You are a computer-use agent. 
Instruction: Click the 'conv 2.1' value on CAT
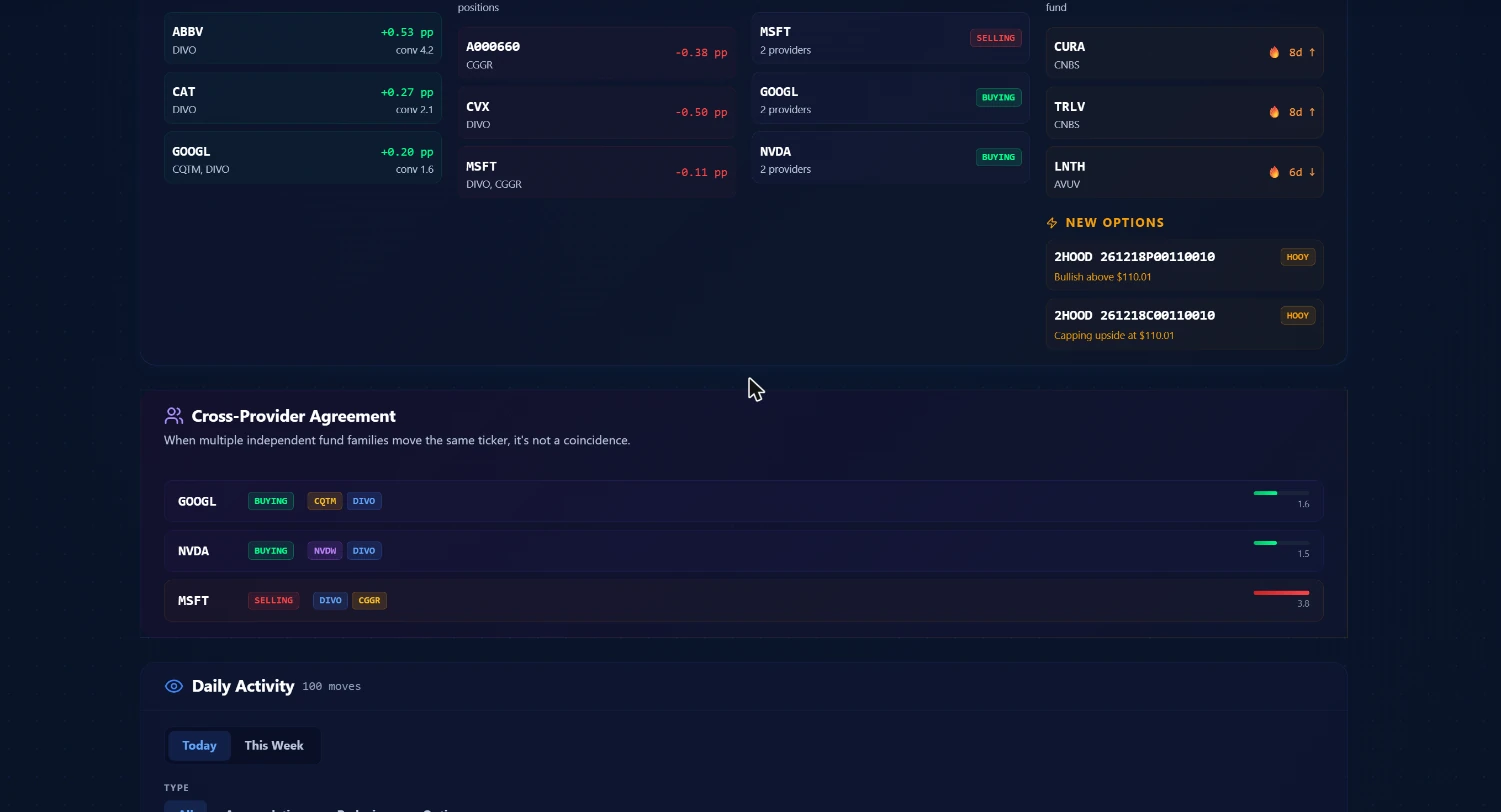coord(414,110)
